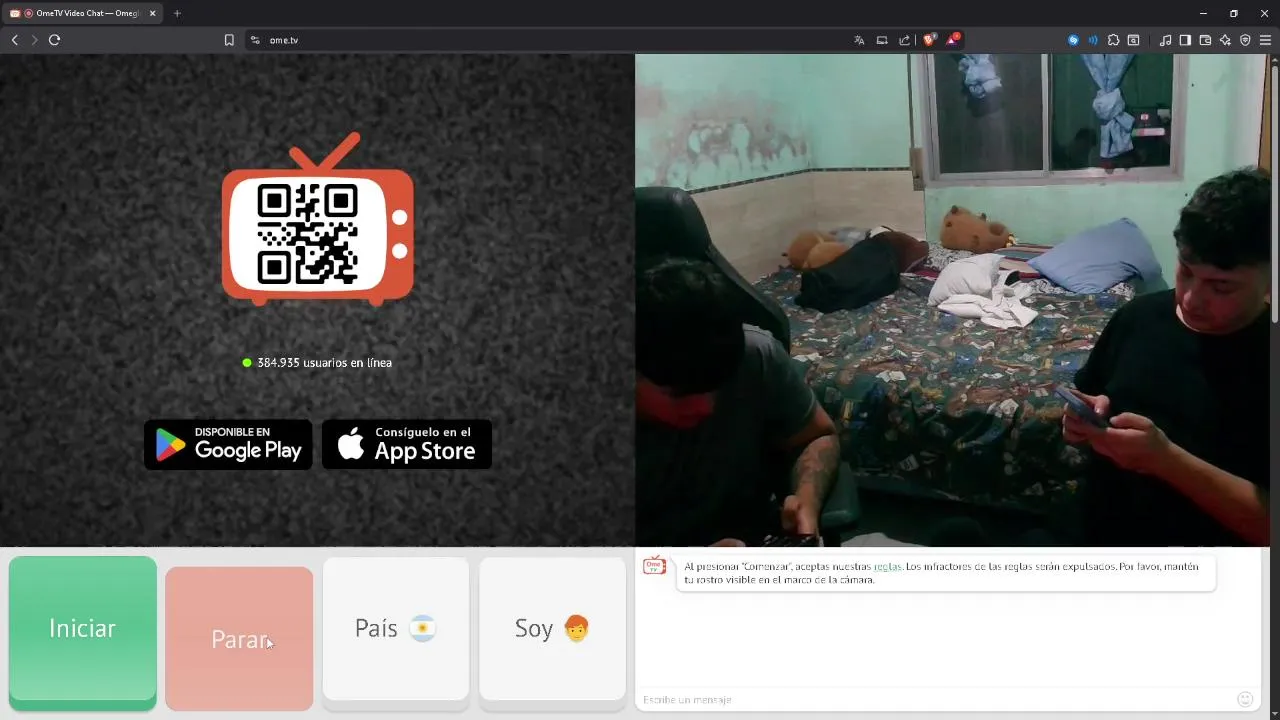Screen dimensions: 1280x720
Task: Open the extensions puzzle menu
Action: pyautogui.click(x=1113, y=40)
